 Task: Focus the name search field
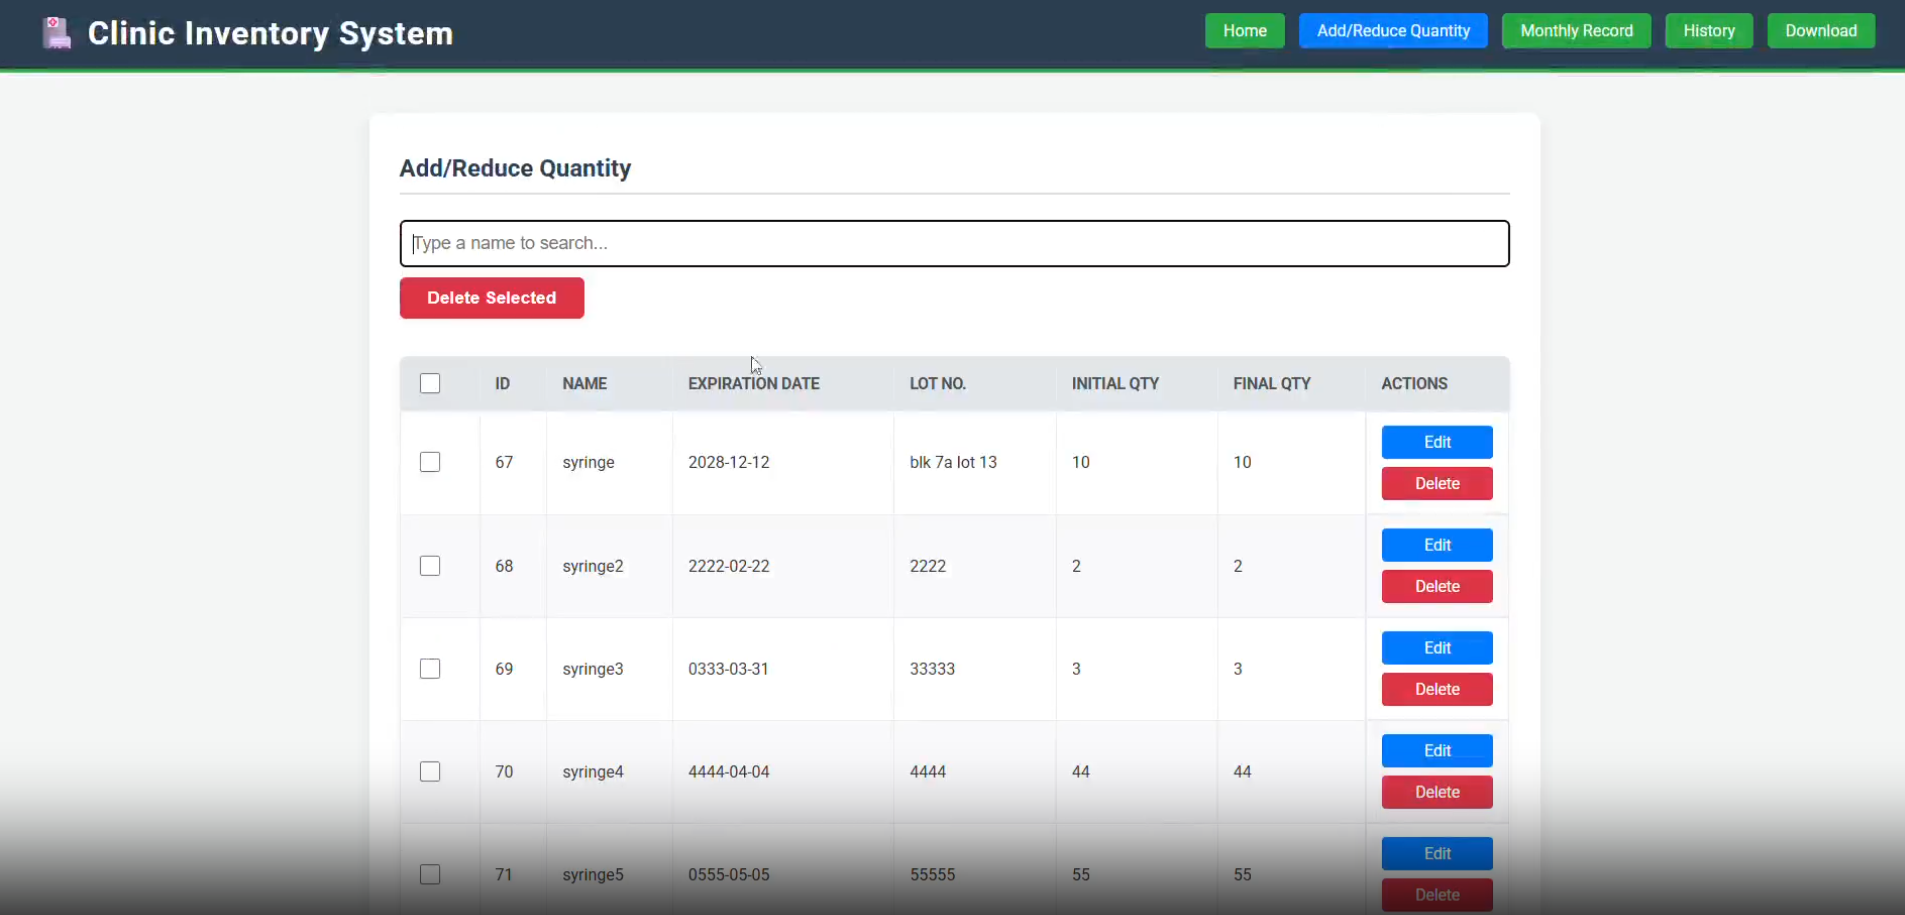tap(954, 243)
